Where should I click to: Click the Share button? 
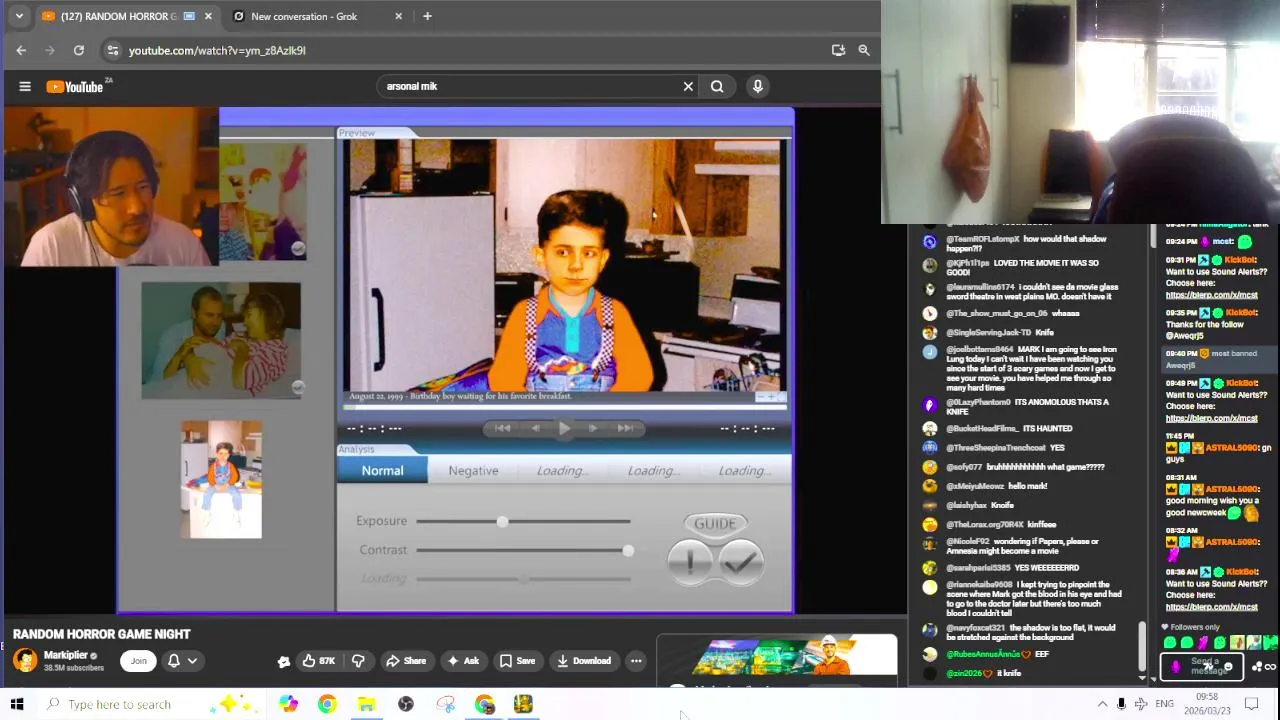[x=406, y=660]
